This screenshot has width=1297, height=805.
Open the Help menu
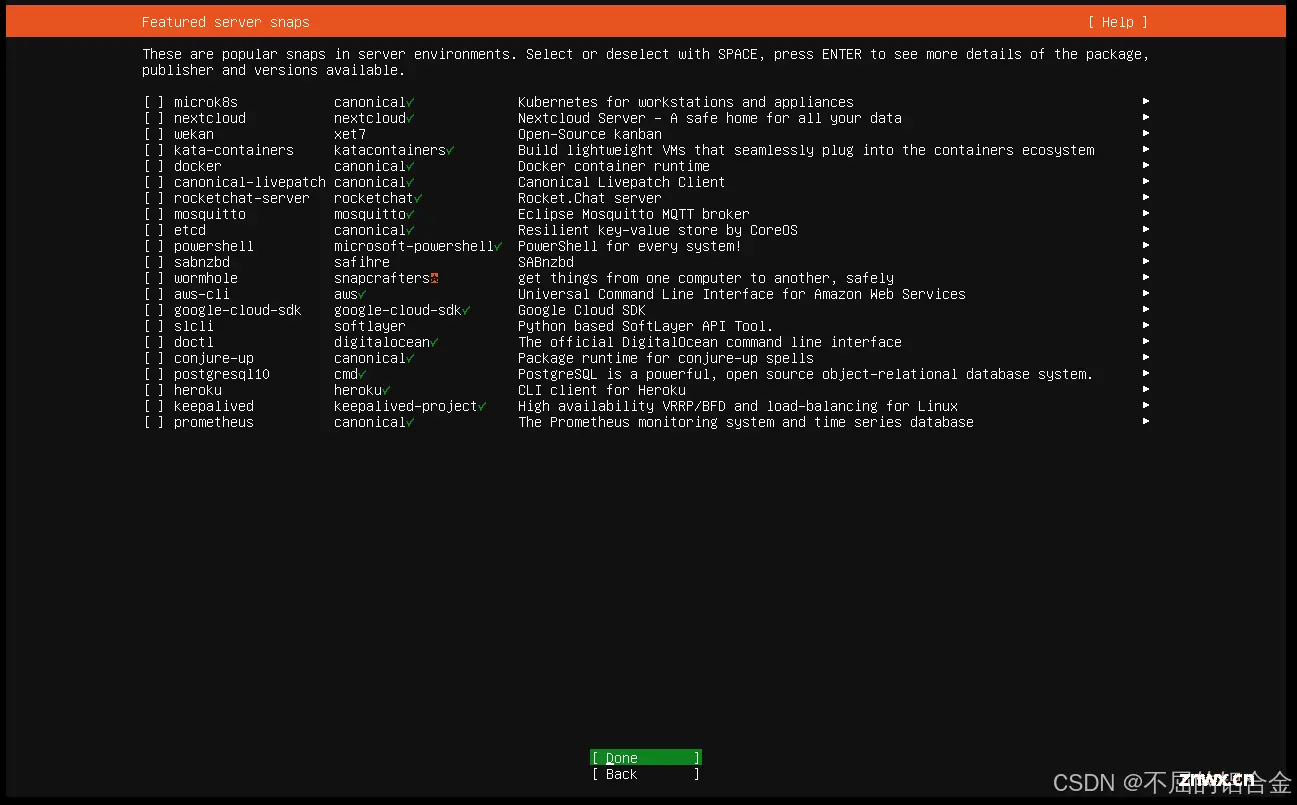pos(1117,22)
